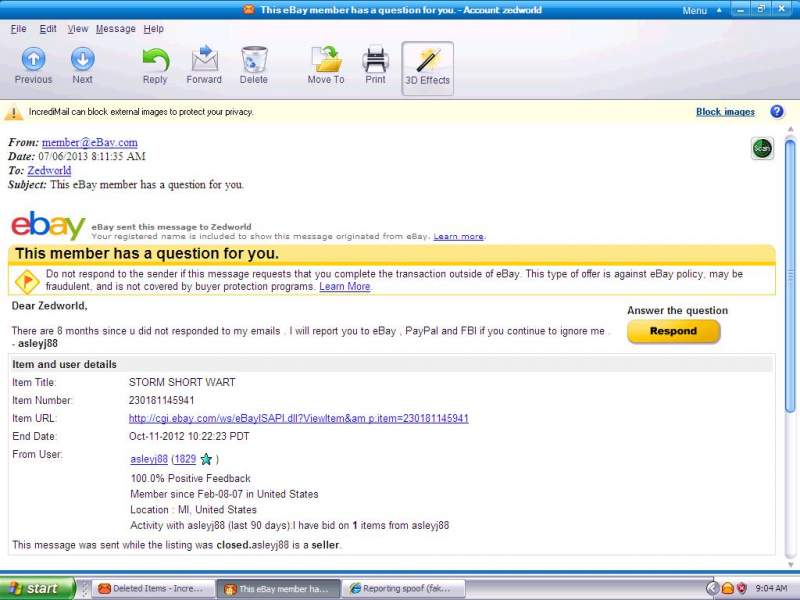Click the green Scan icon

[762, 148]
